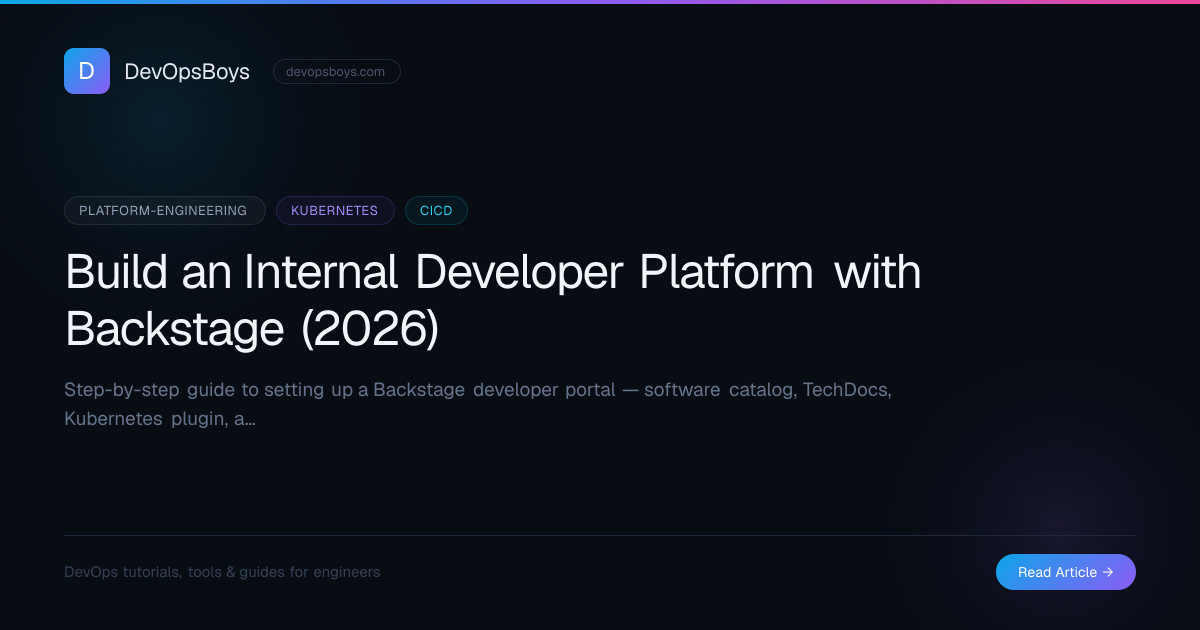Image resolution: width=1200 pixels, height=630 pixels.
Task: Click the step-by-step guide description text
Action: (x=478, y=404)
